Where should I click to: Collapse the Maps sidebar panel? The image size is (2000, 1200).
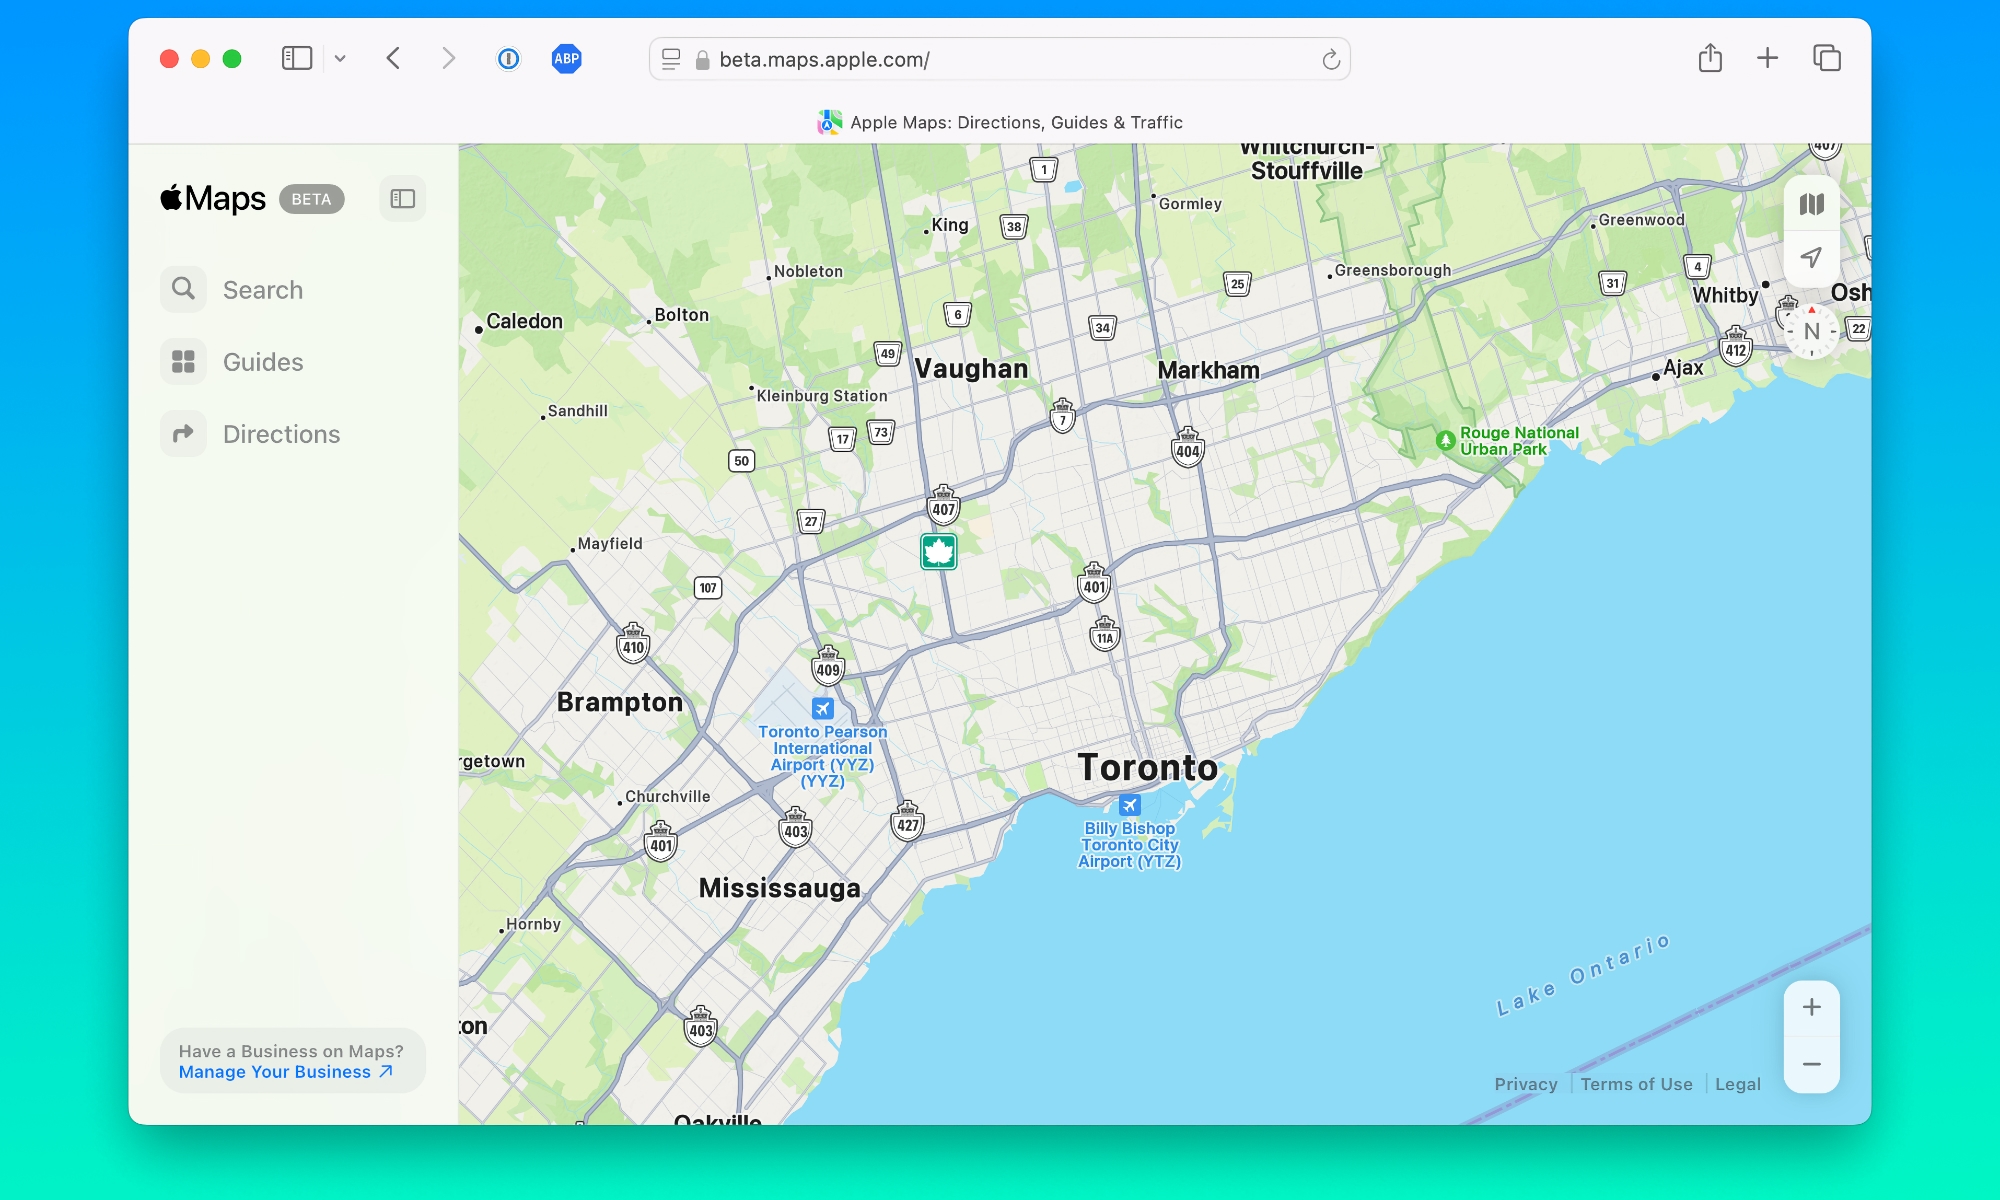403,199
